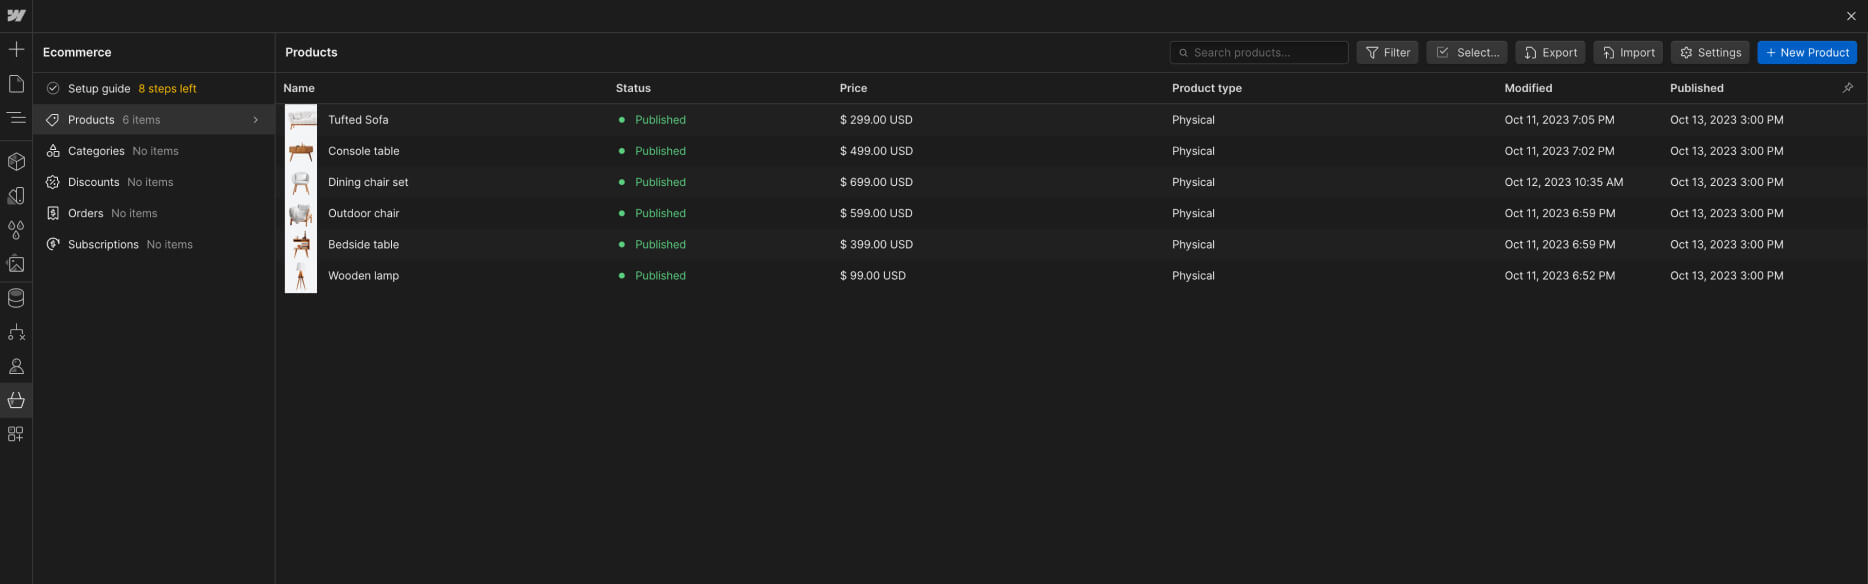The width and height of the screenshot is (1868, 584).
Task: Open the Webflow logo menu
Action: click(16, 16)
